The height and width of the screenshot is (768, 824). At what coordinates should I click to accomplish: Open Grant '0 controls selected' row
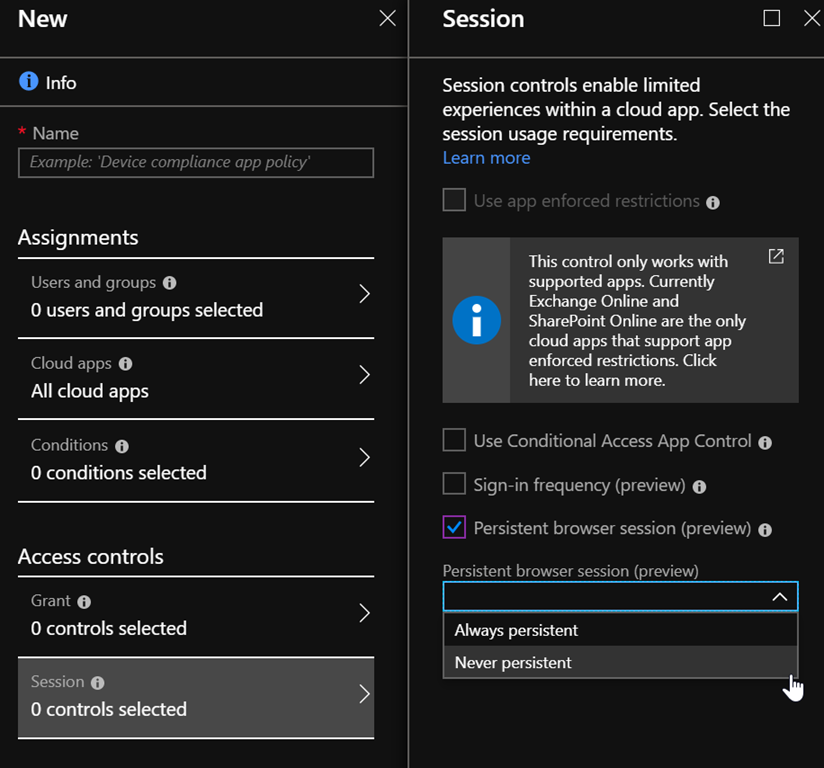196,616
